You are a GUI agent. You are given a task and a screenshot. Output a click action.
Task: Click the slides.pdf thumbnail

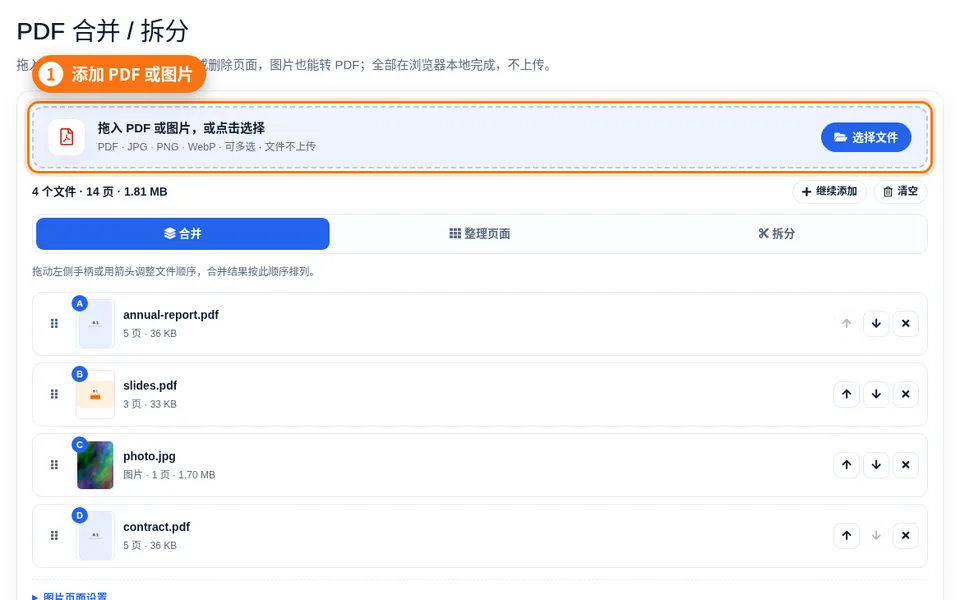coord(96,394)
